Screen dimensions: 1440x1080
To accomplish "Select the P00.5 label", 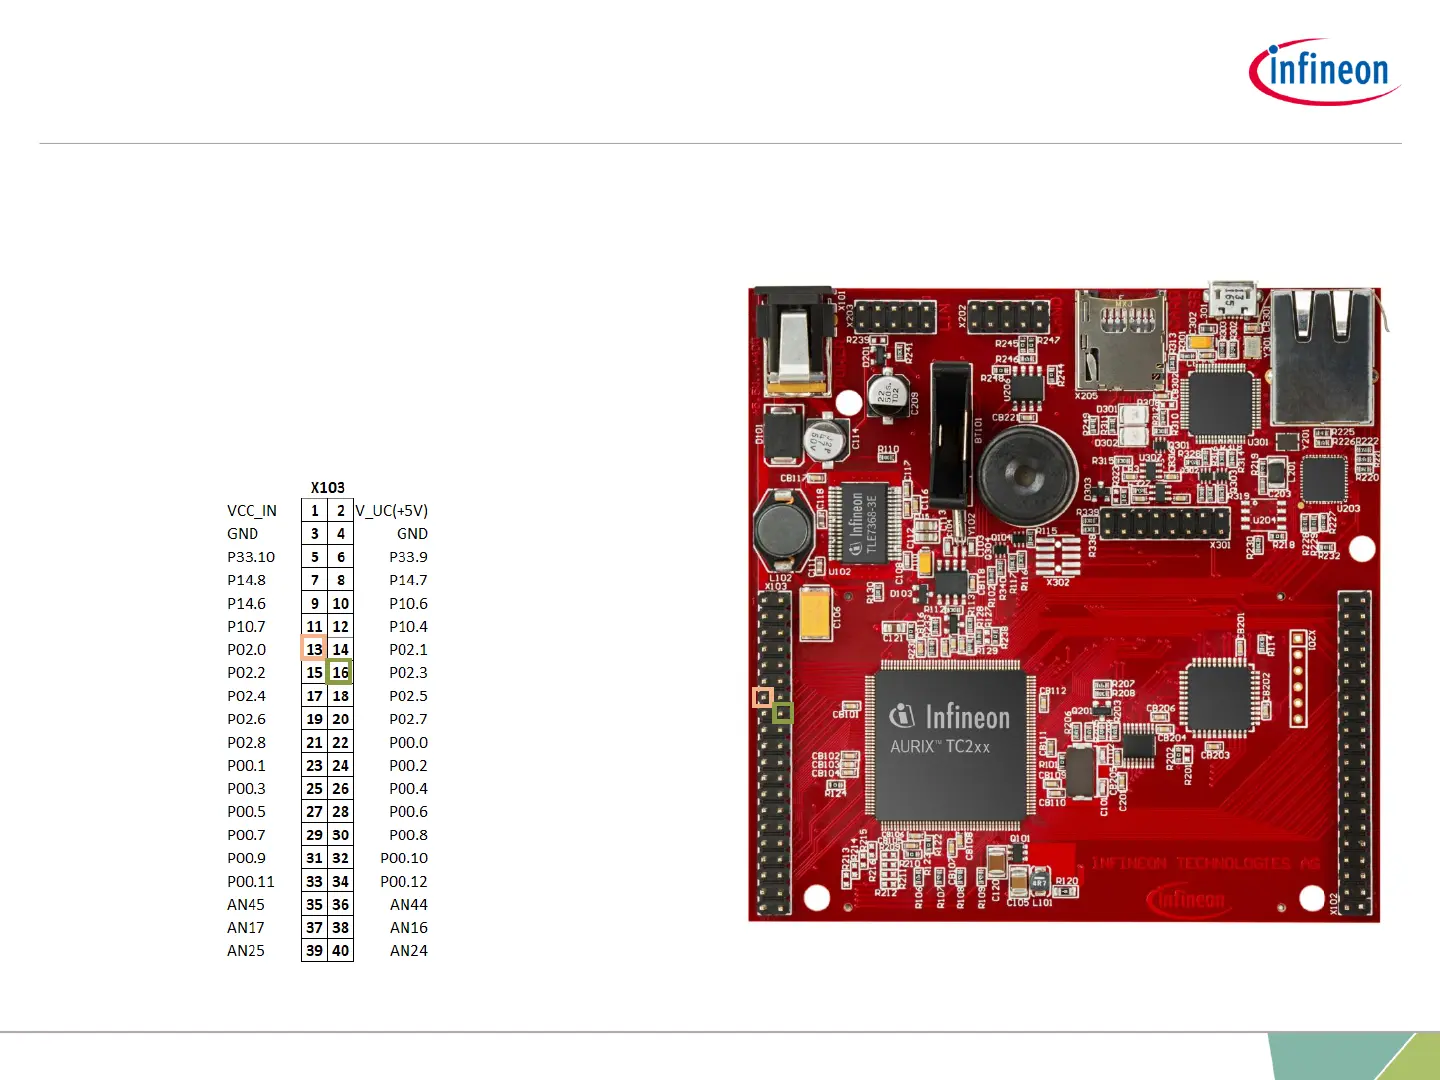I will pyautogui.click(x=246, y=811).
